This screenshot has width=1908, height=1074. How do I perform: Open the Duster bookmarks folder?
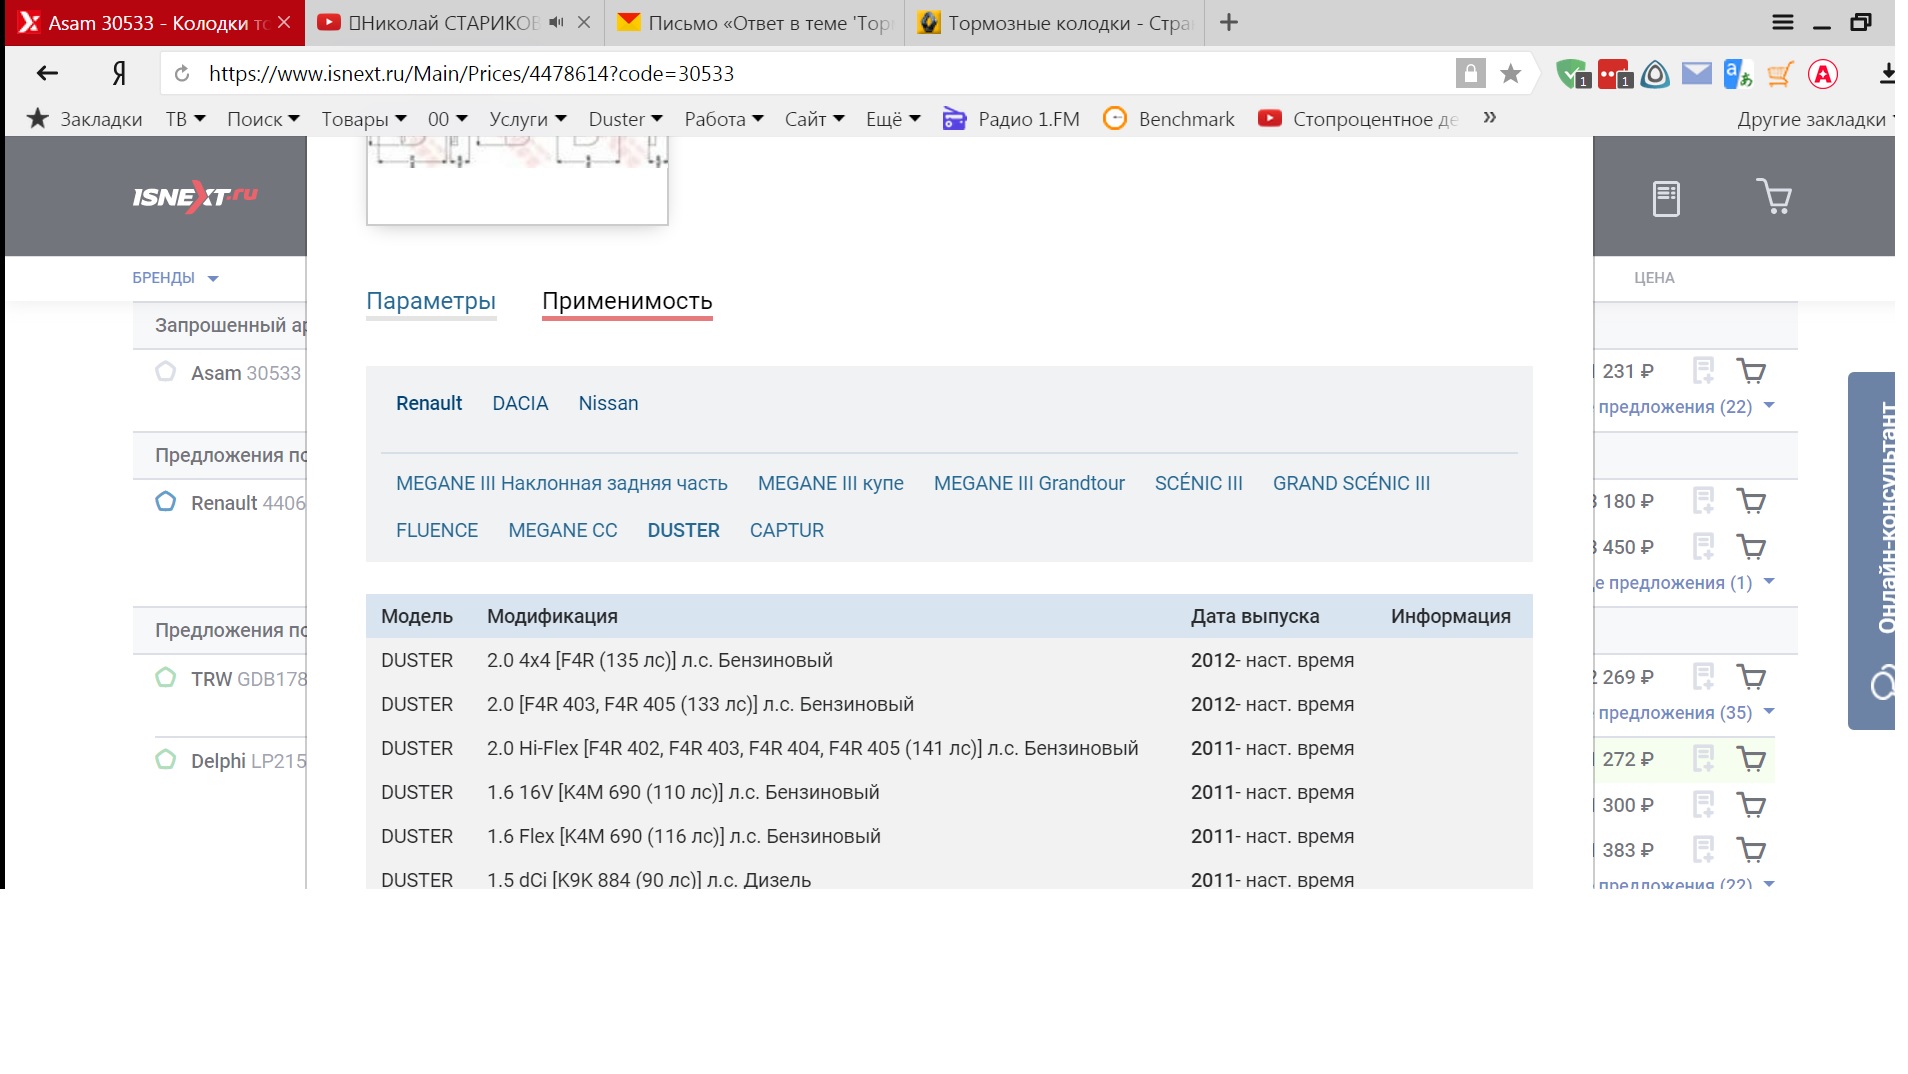tap(626, 119)
